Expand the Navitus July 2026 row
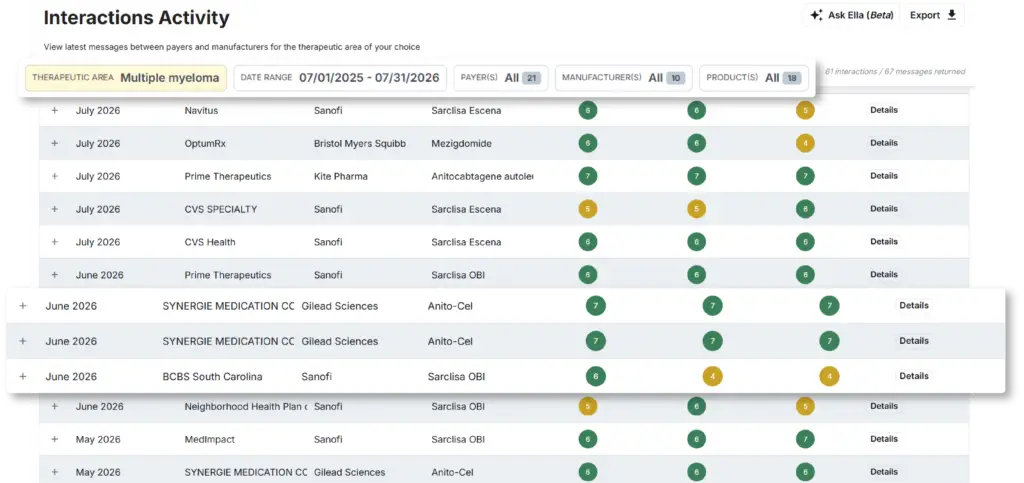The image size is (1024, 483). [55, 110]
